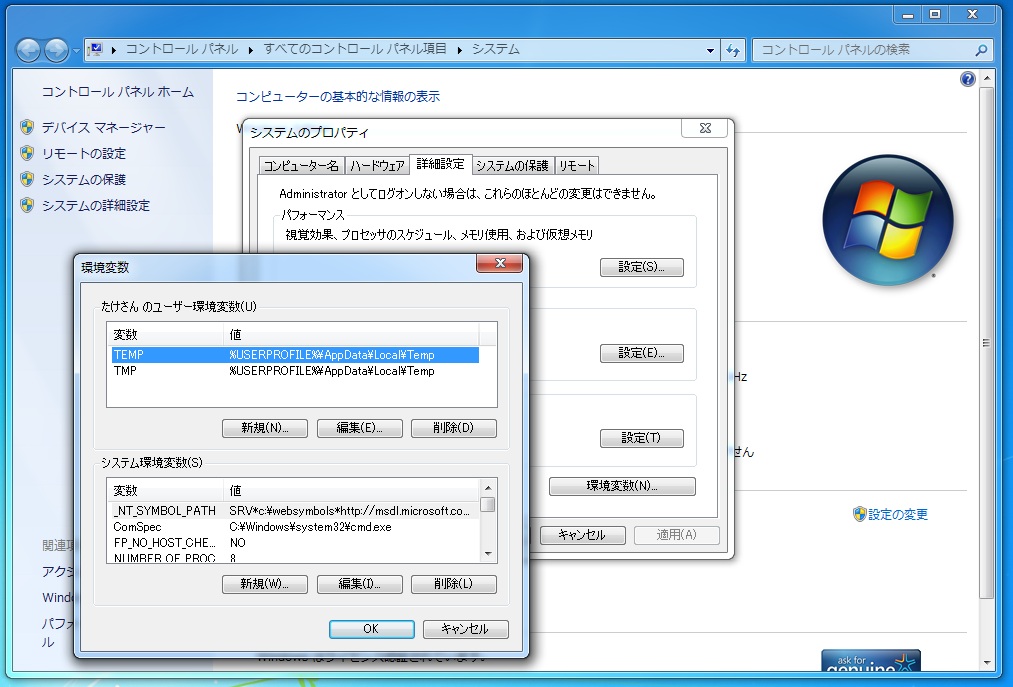Expand the コントロール パネル breadcrumb arrow
Viewport: 1013px width, 687px height.
(250, 49)
